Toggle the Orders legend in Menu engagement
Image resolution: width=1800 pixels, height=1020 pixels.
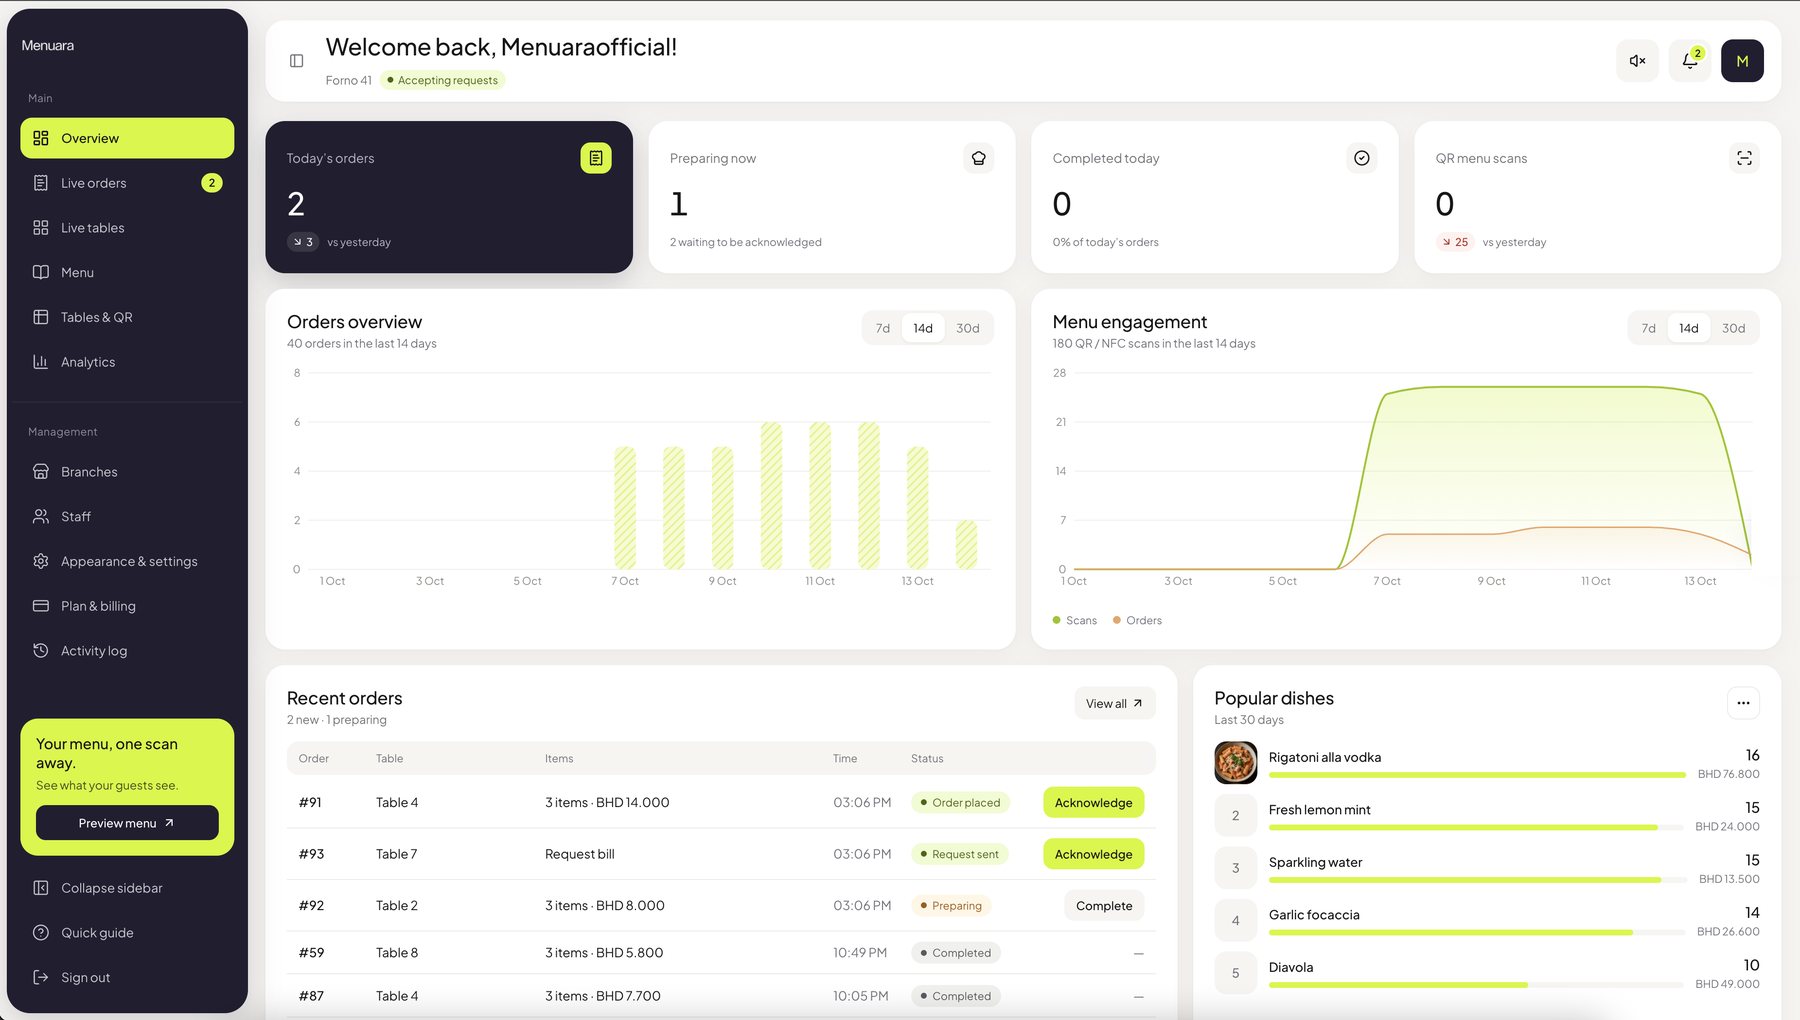(1138, 621)
